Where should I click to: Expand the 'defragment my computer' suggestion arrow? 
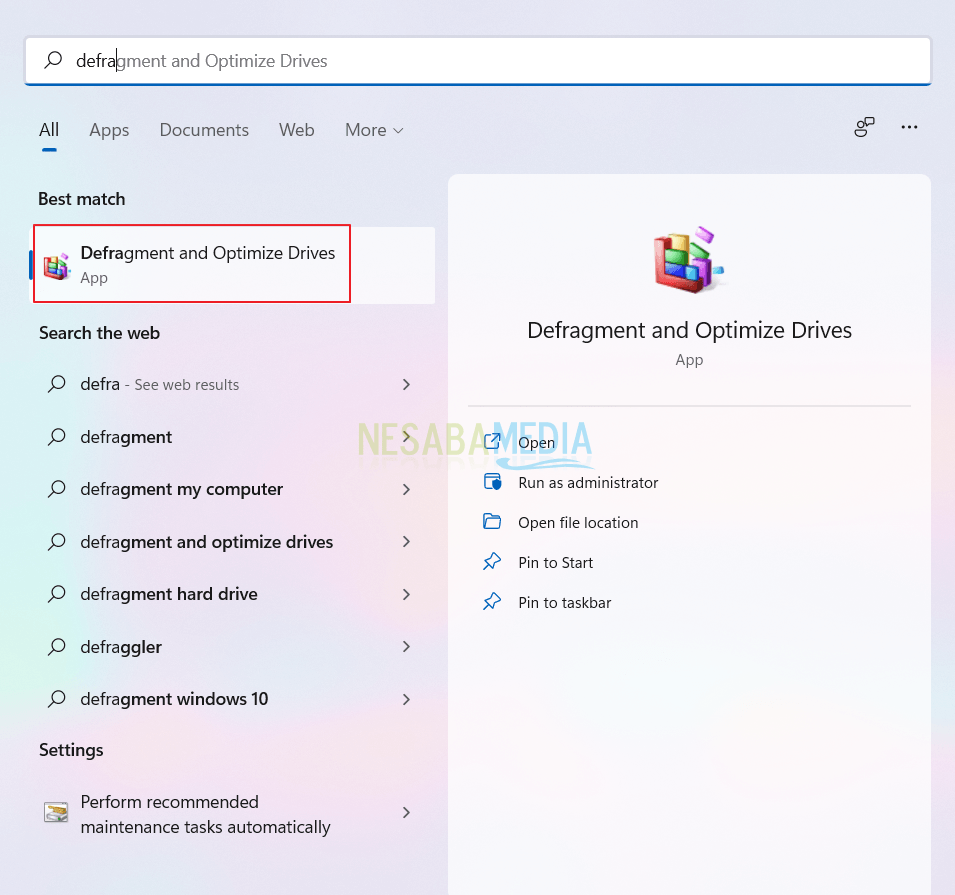click(406, 489)
